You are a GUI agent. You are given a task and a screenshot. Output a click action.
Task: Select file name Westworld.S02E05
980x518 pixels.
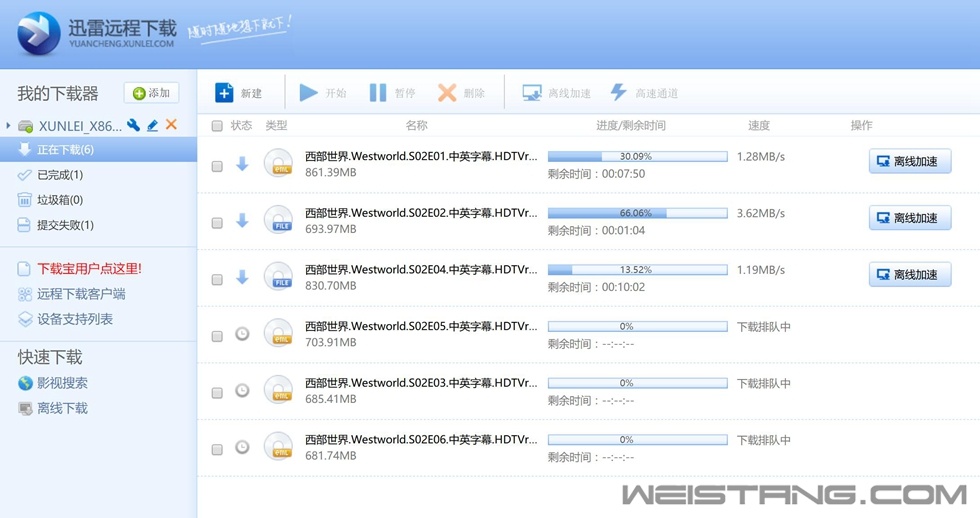coord(421,326)
